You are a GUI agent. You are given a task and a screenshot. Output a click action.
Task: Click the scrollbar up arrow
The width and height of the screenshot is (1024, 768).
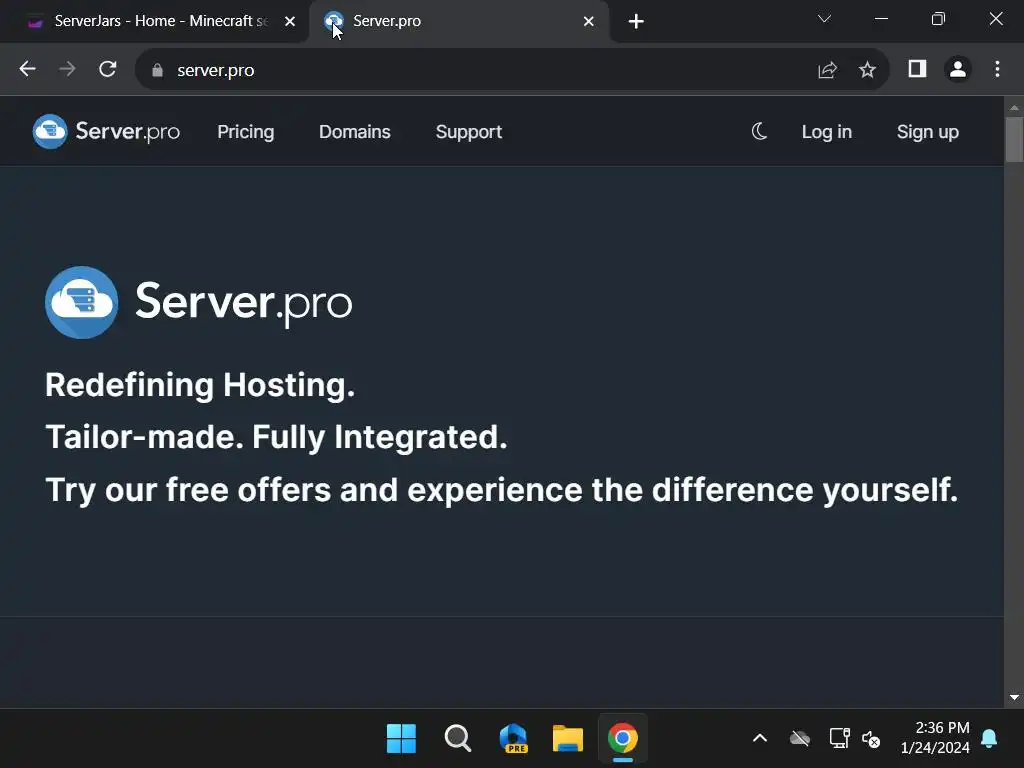coord(1014,107)
